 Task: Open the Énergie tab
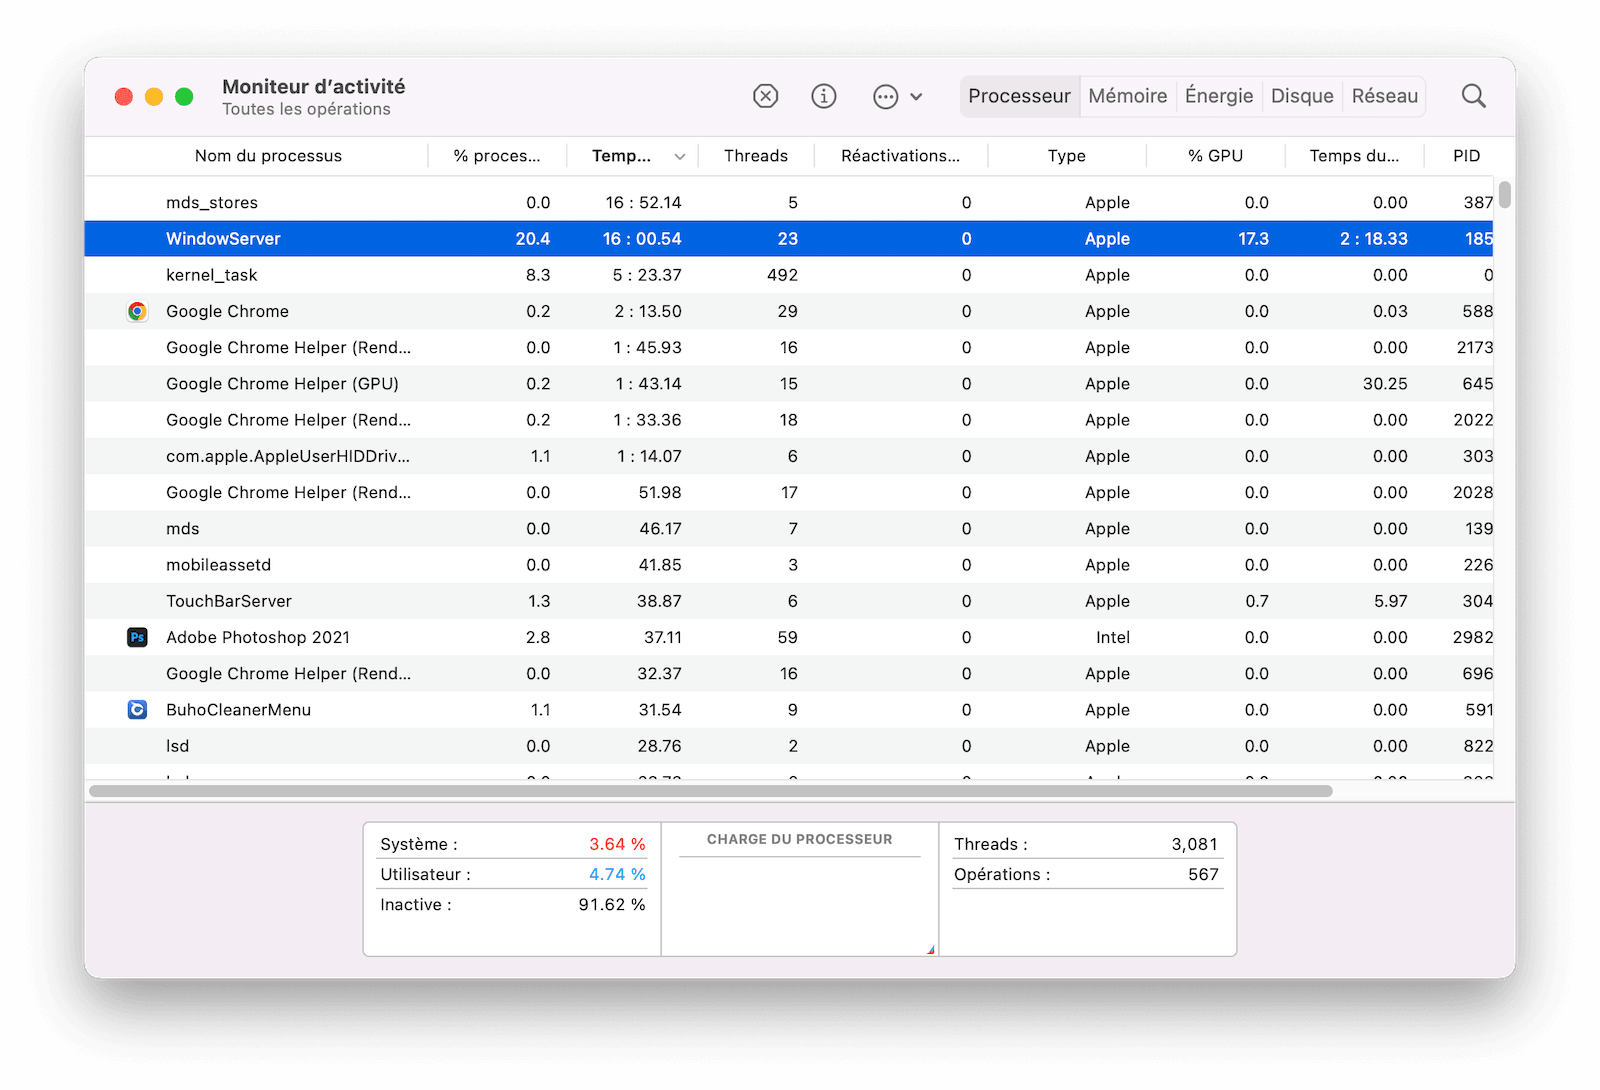pyautogui.click(x=1218, y=96)
